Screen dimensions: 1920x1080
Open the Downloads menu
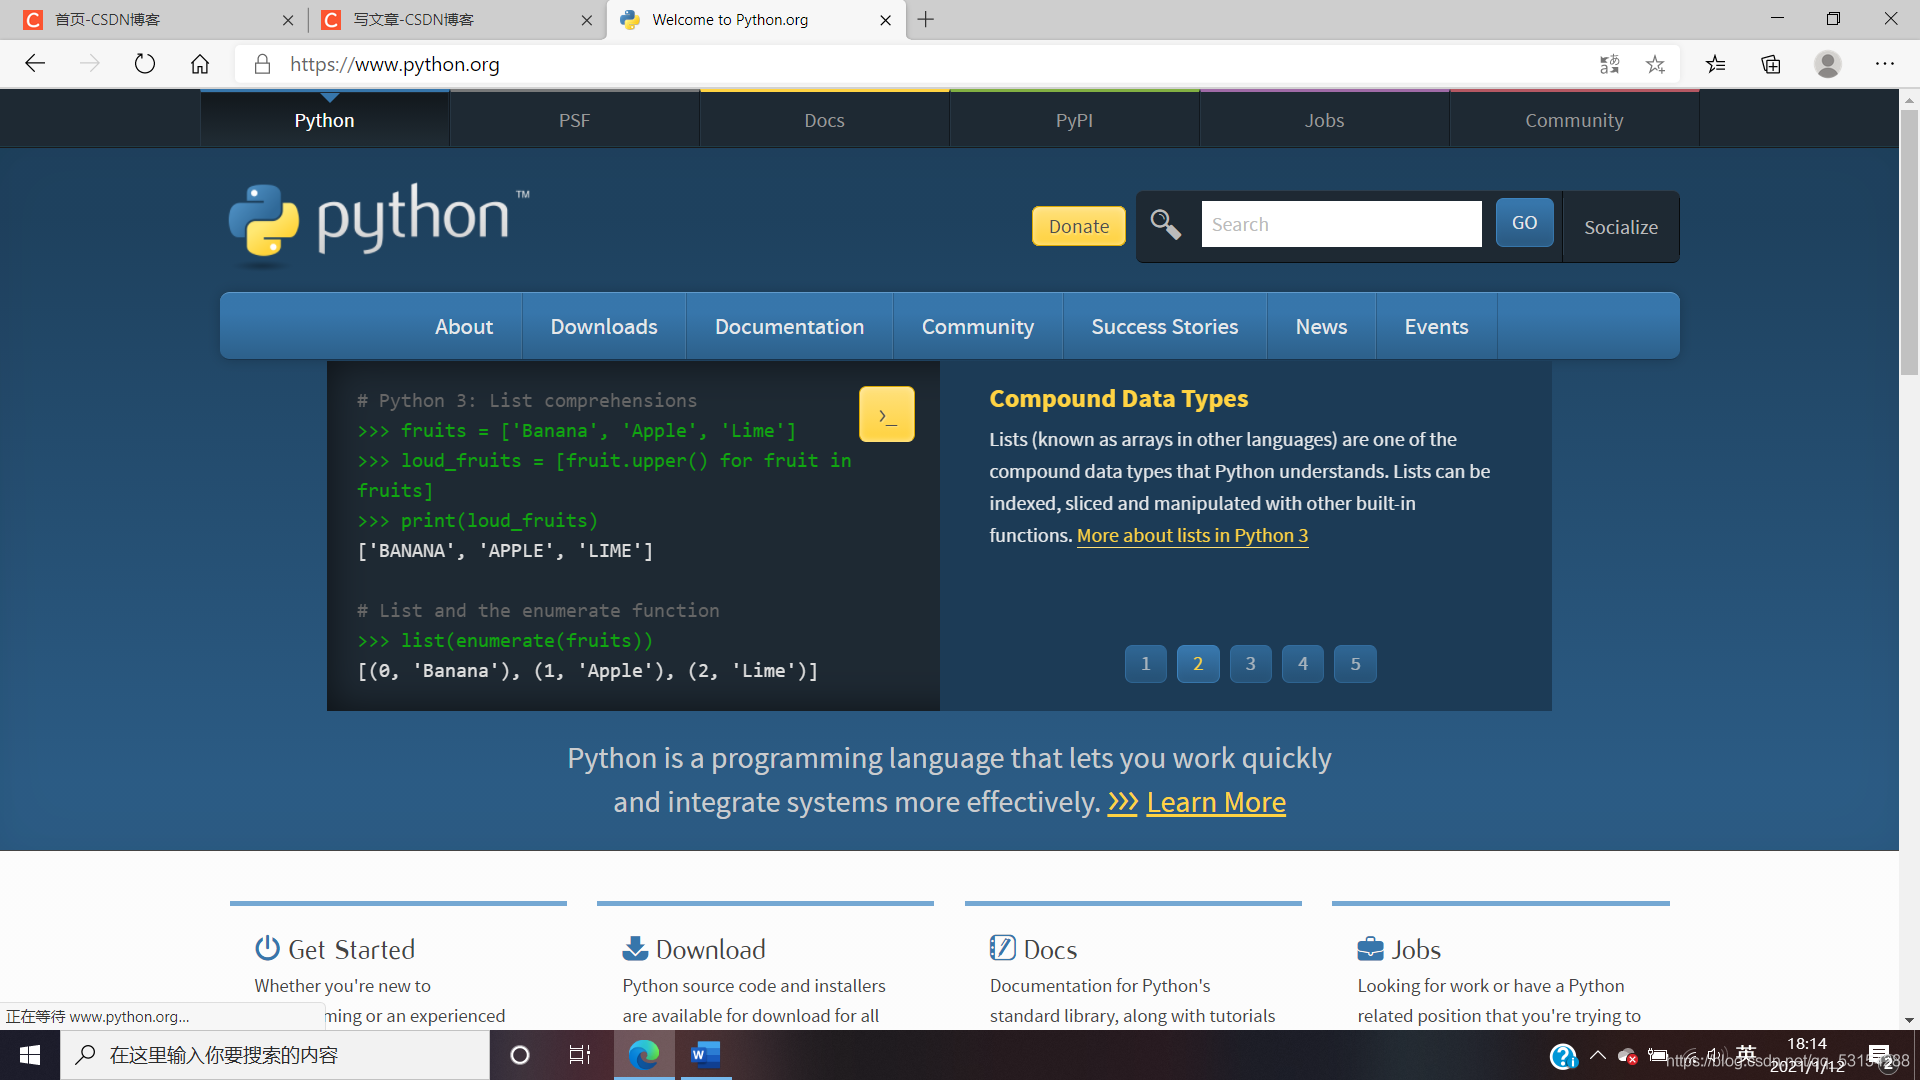point(604,327)
